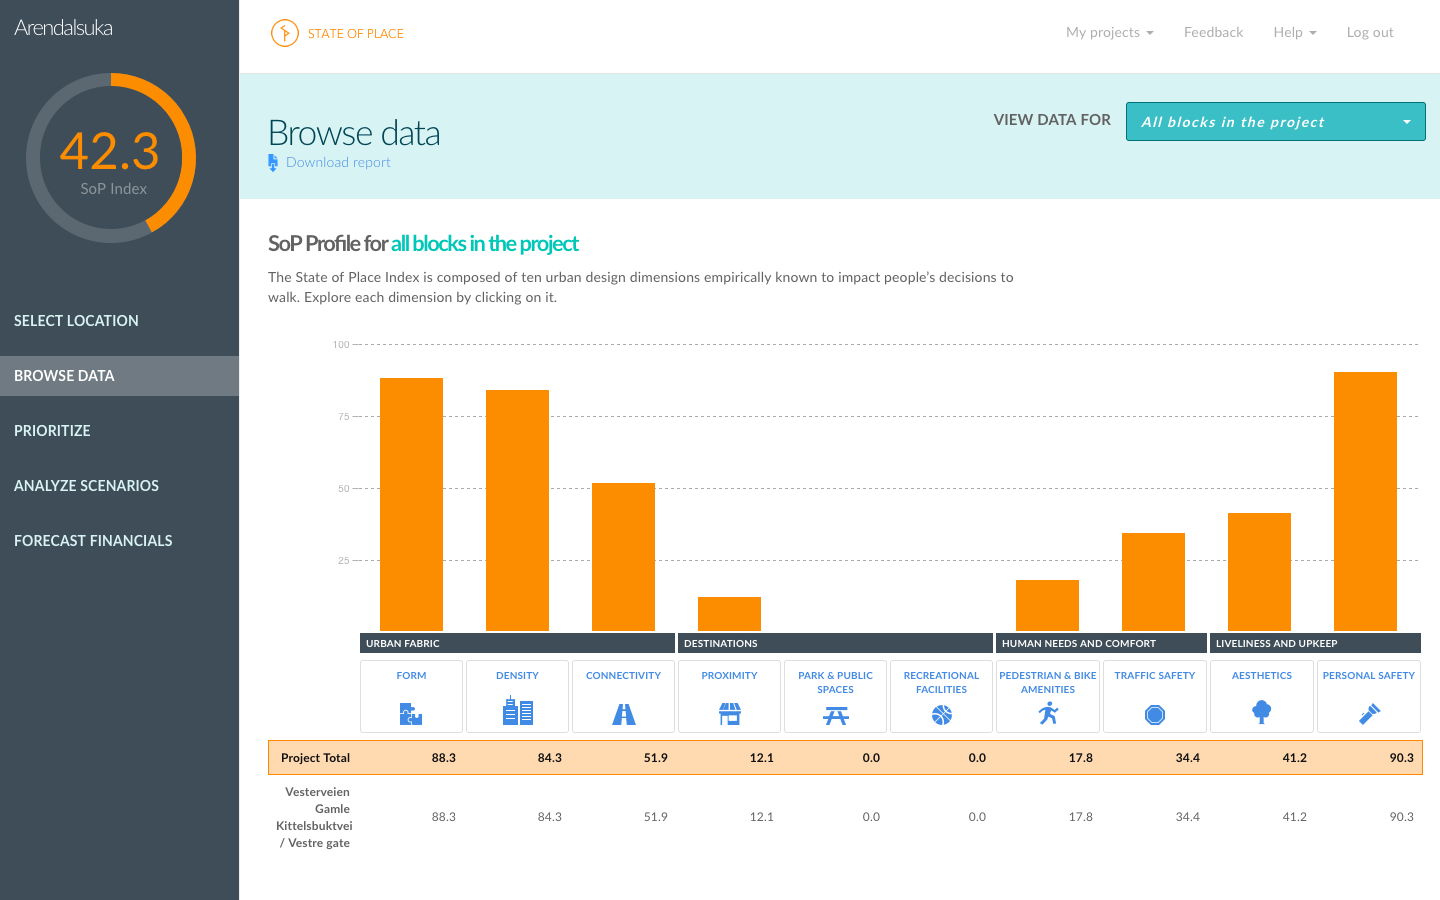Select the Density buildings icon
Viewport: 1440px width, 900px height.
coord(517,712)
